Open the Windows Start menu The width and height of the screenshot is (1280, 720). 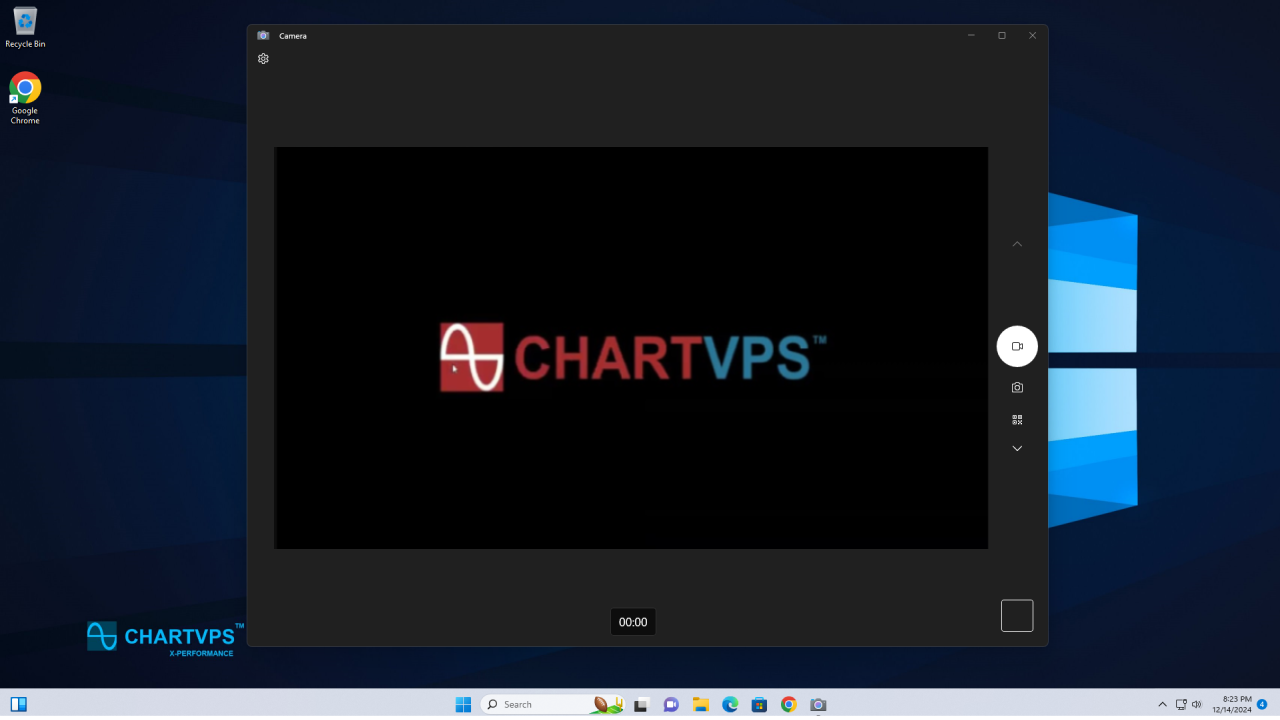[463, 705]
